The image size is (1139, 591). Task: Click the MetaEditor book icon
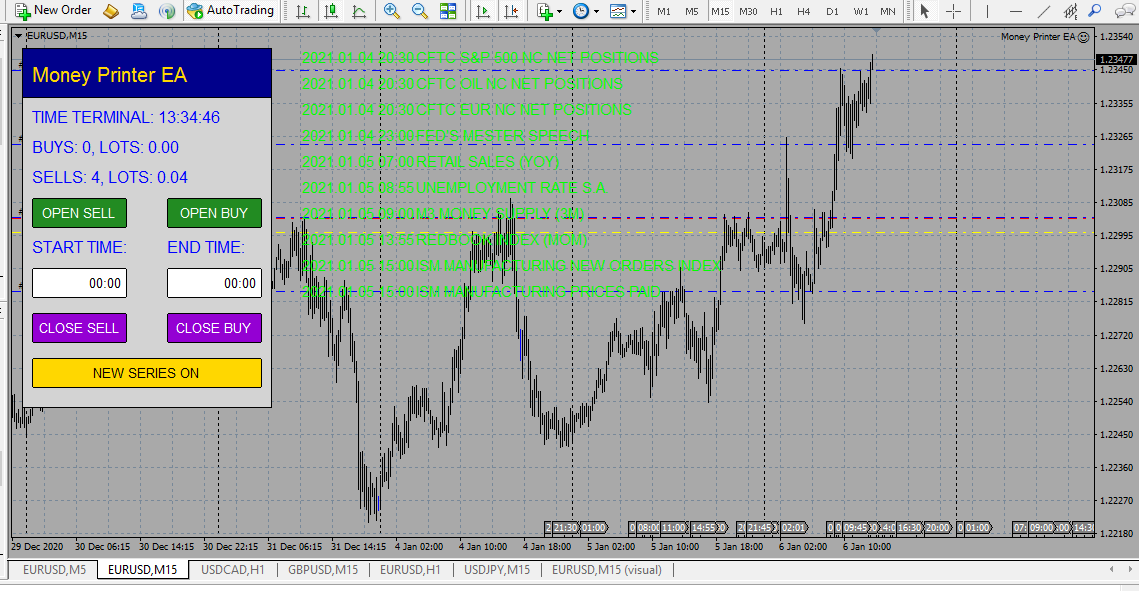[x=111, y=11]
